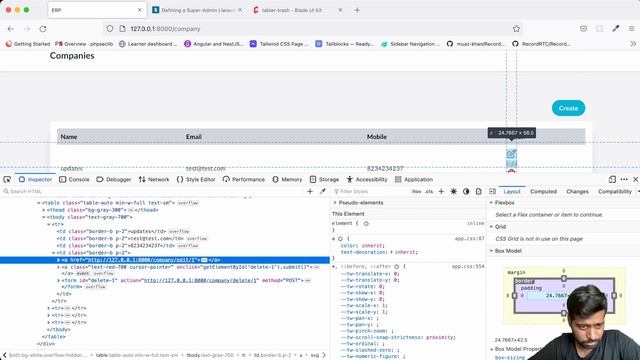The image size is (640, 360).
Task: Switch to the Compatibility side tab
Action: (615, 191)
